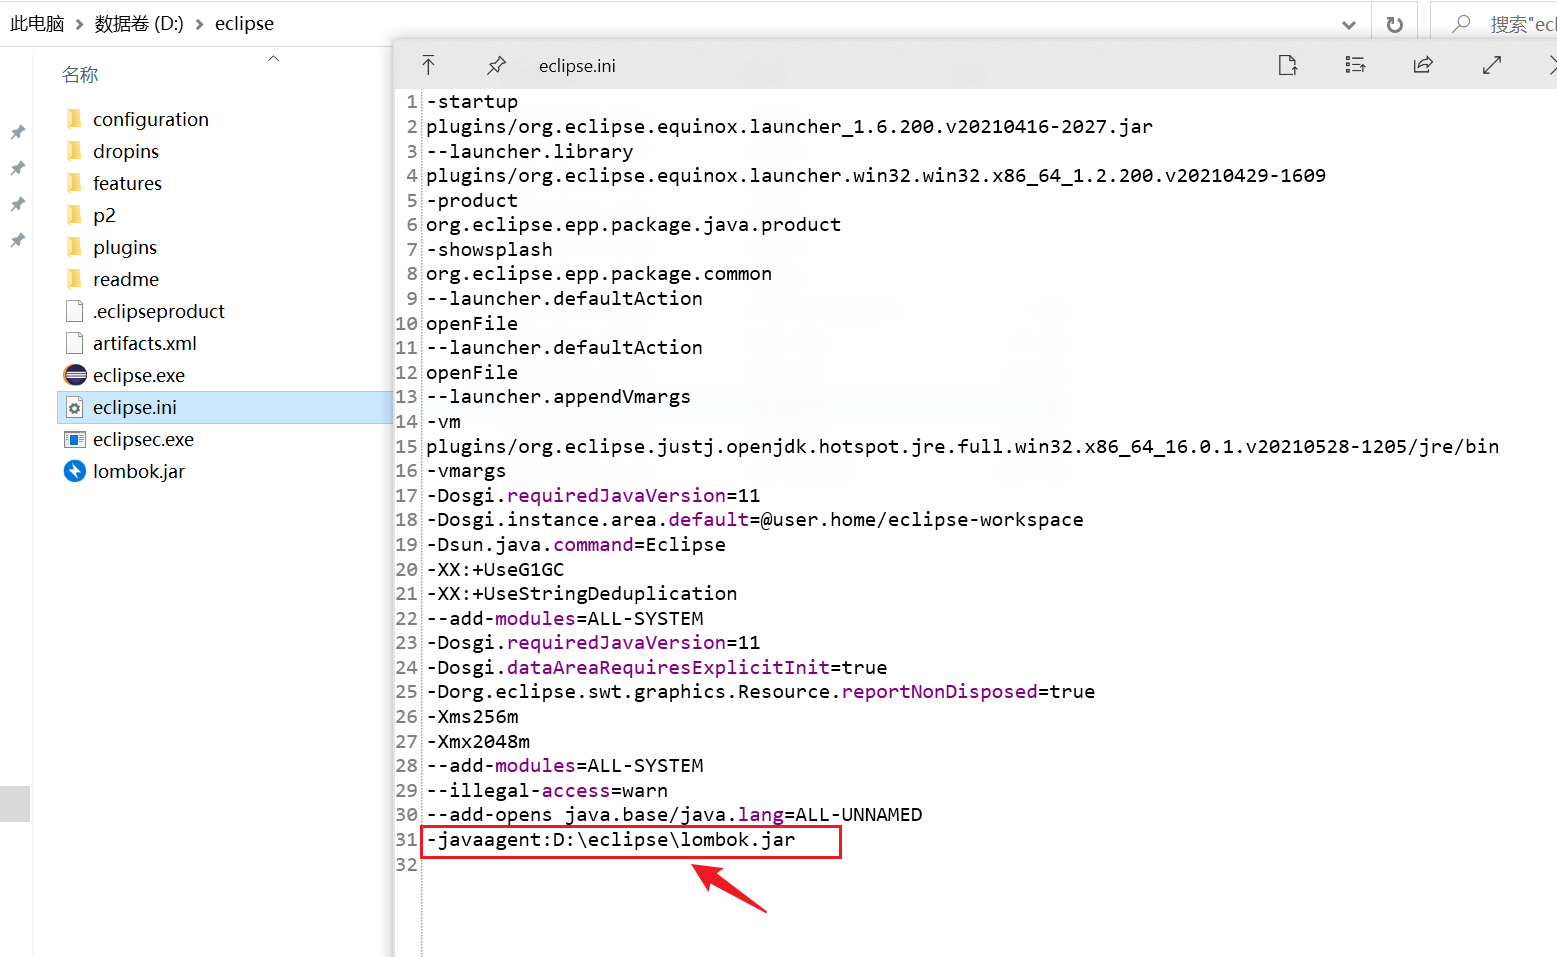Image resolution: width=1557 pixels, height=957 pixels.
Task: Select the folder named plugins
Action: [x=125, y=247]
